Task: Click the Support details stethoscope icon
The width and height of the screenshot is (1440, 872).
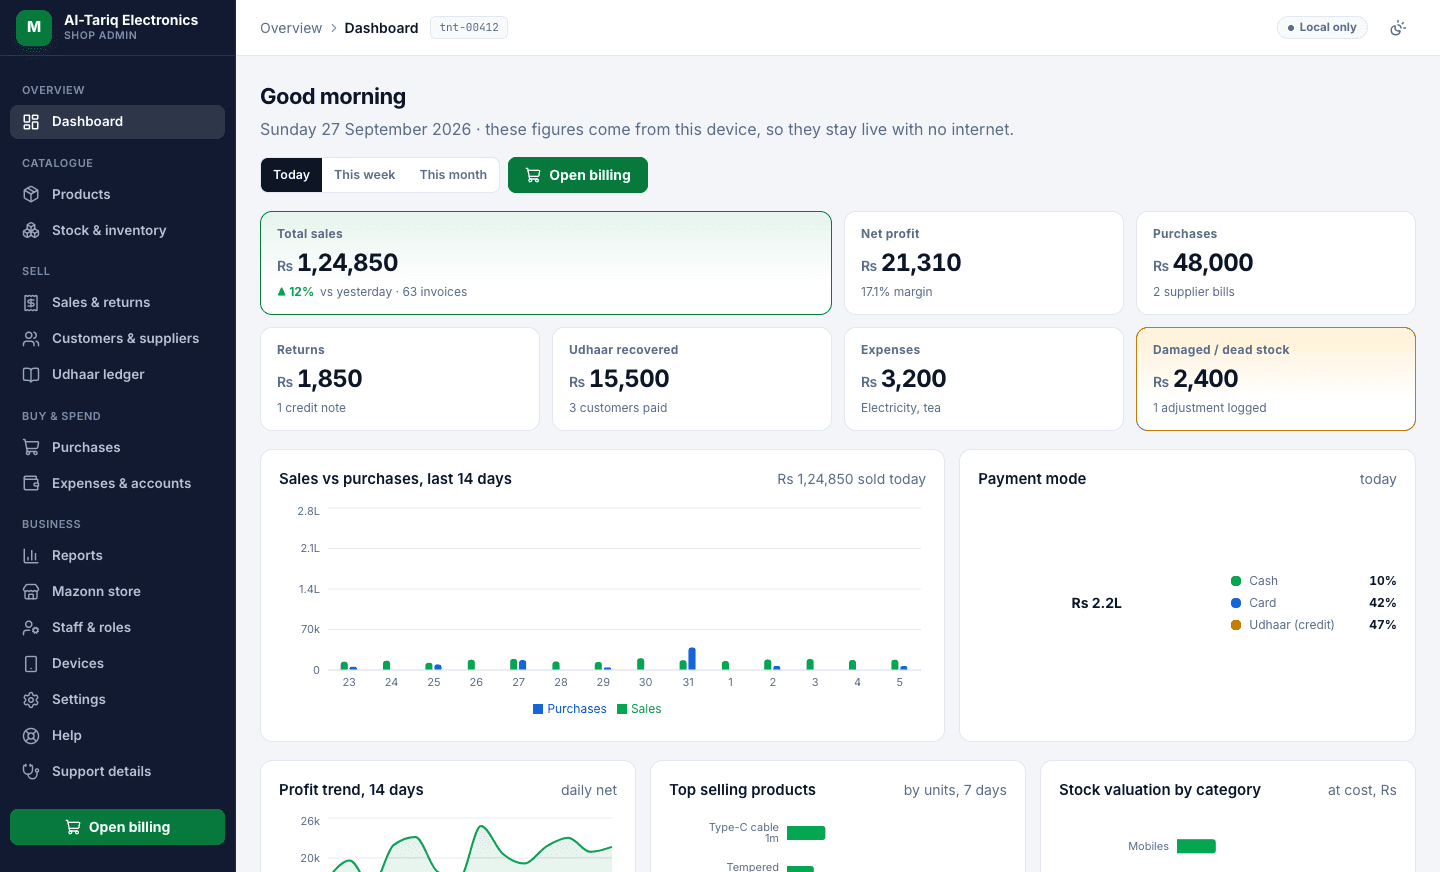Action: (x=31, y=771)
